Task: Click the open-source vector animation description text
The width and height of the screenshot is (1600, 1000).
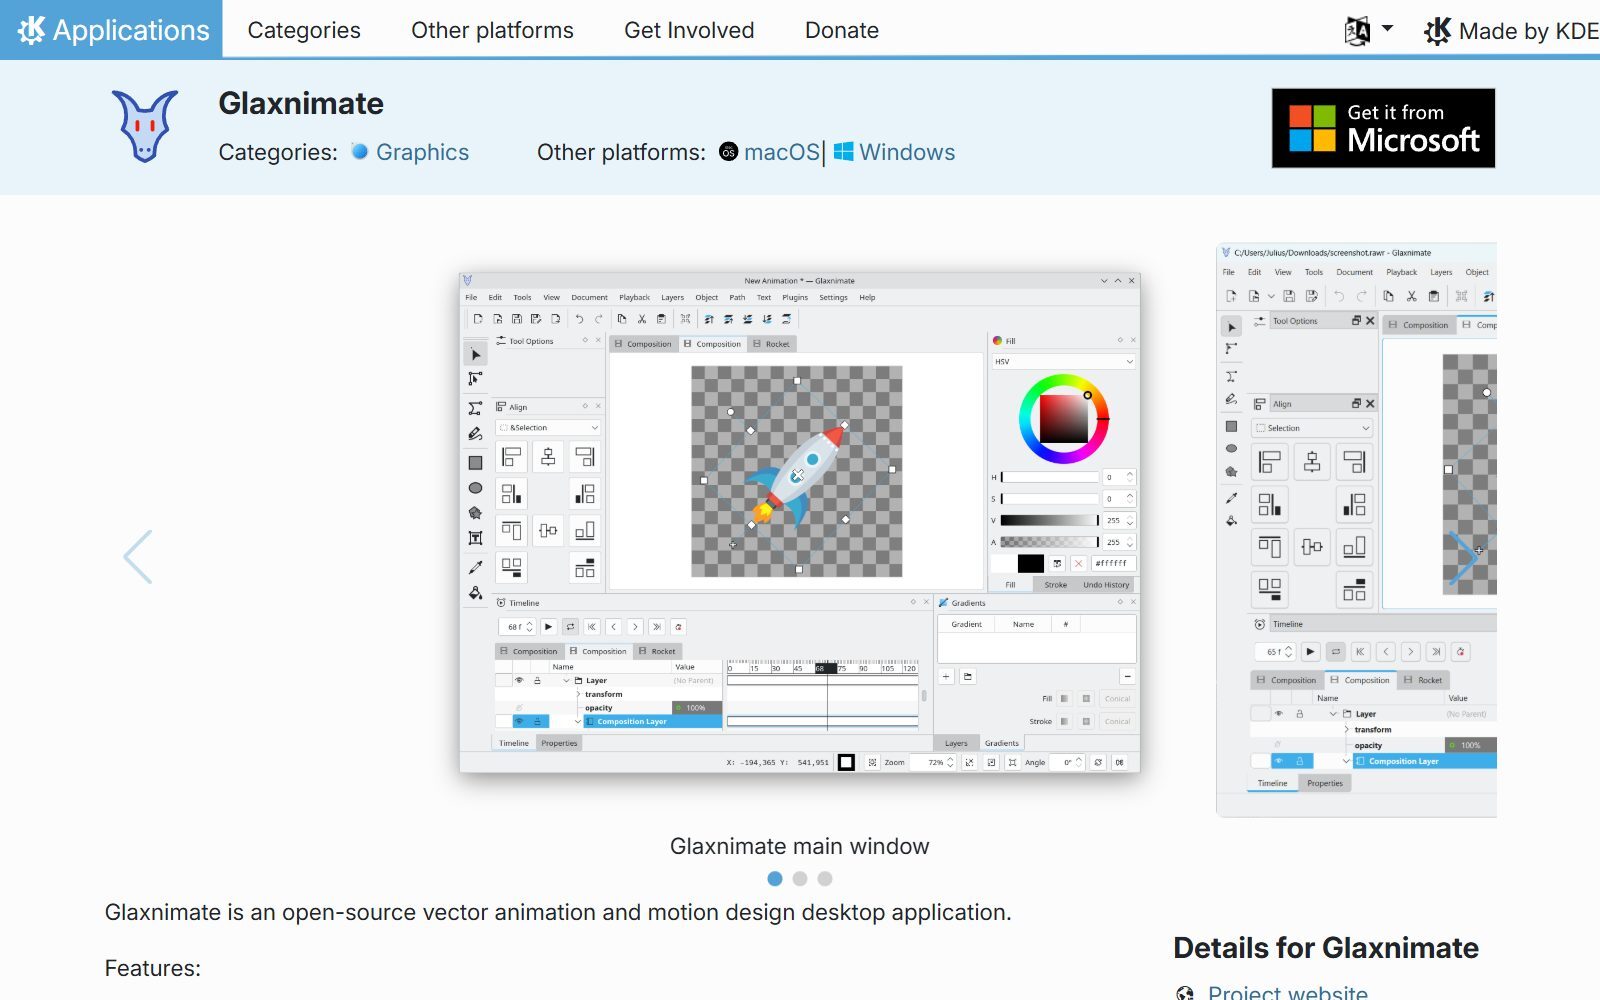Action: (x=558, y=912)
